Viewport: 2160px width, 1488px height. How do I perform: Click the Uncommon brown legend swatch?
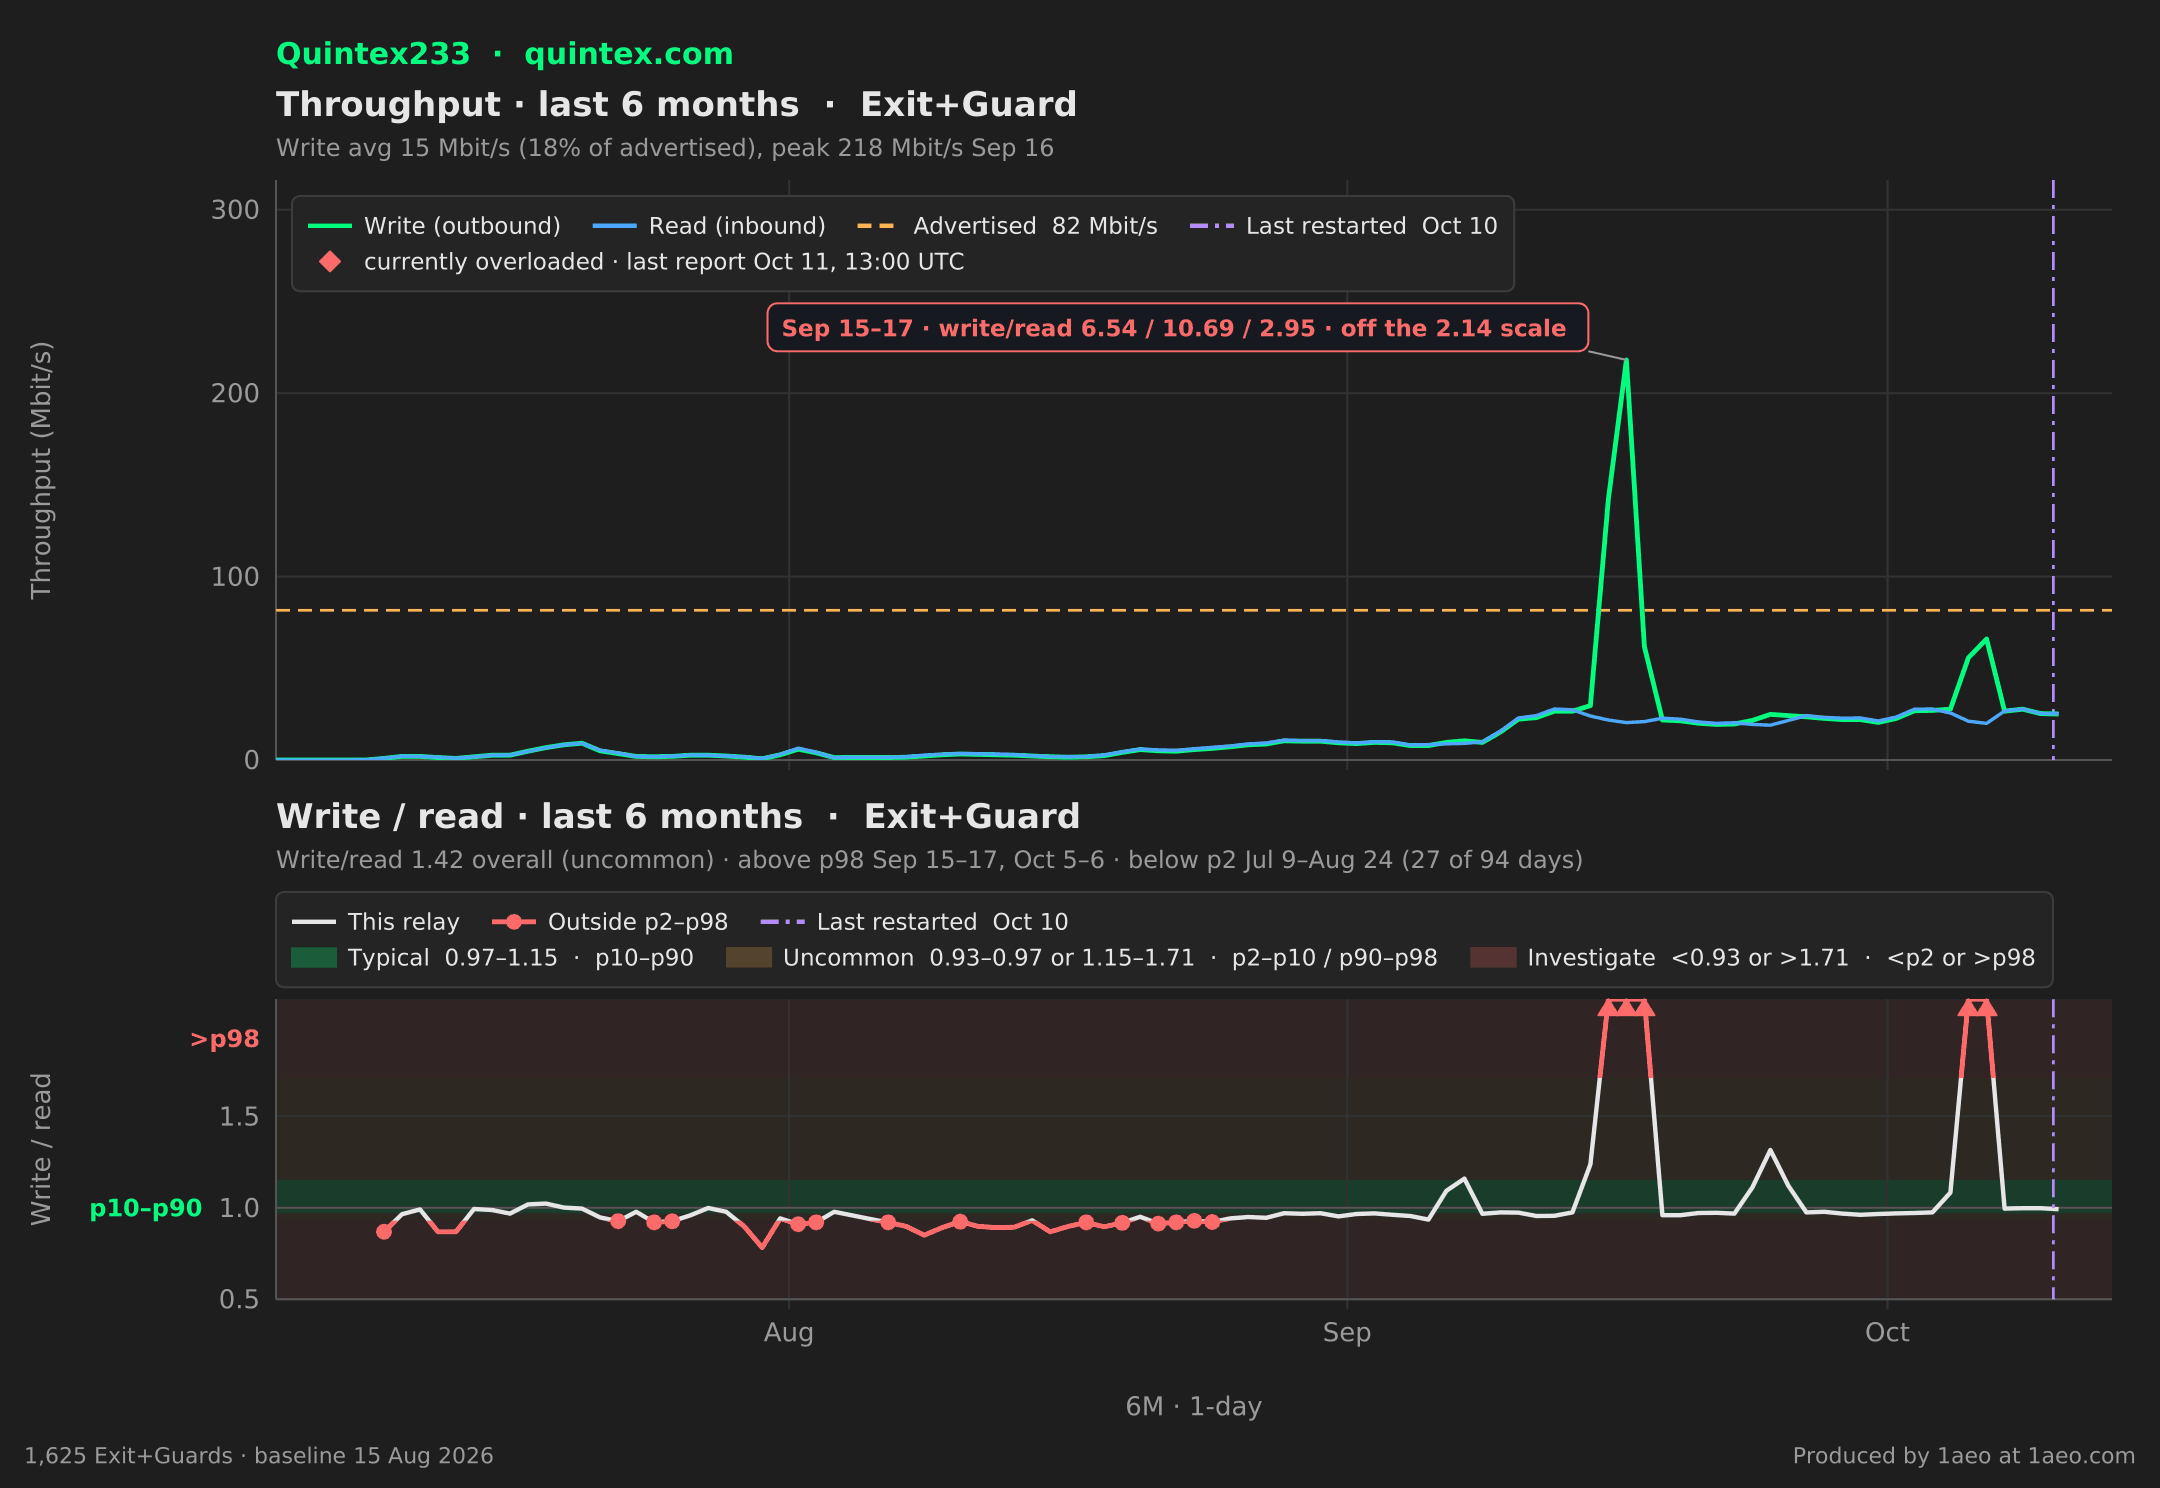tap(749, 958)
